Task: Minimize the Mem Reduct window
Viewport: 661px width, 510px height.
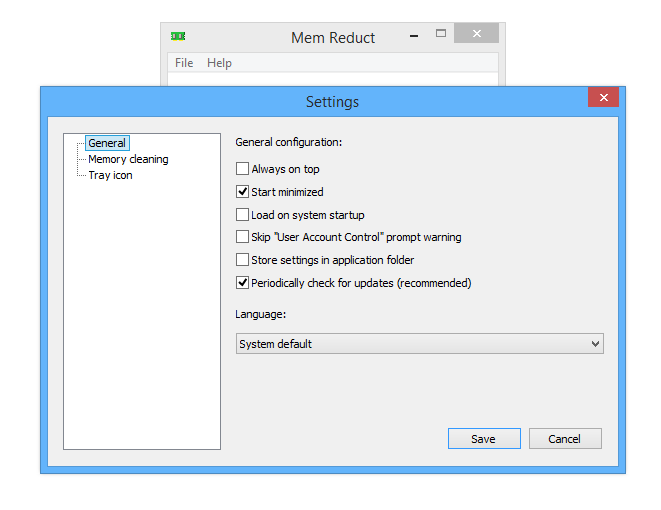Action: [414, 36]
